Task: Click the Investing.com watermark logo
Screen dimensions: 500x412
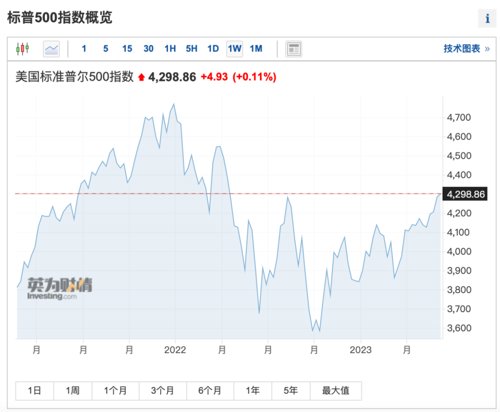Action: [59, 289]
